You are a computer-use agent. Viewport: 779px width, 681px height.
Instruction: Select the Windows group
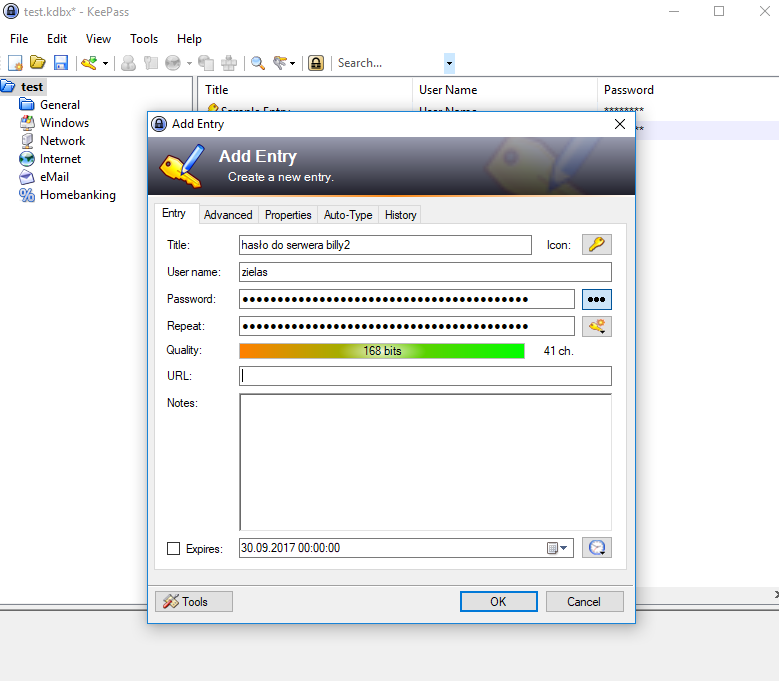pyautogui.click(x=65, y=123)
